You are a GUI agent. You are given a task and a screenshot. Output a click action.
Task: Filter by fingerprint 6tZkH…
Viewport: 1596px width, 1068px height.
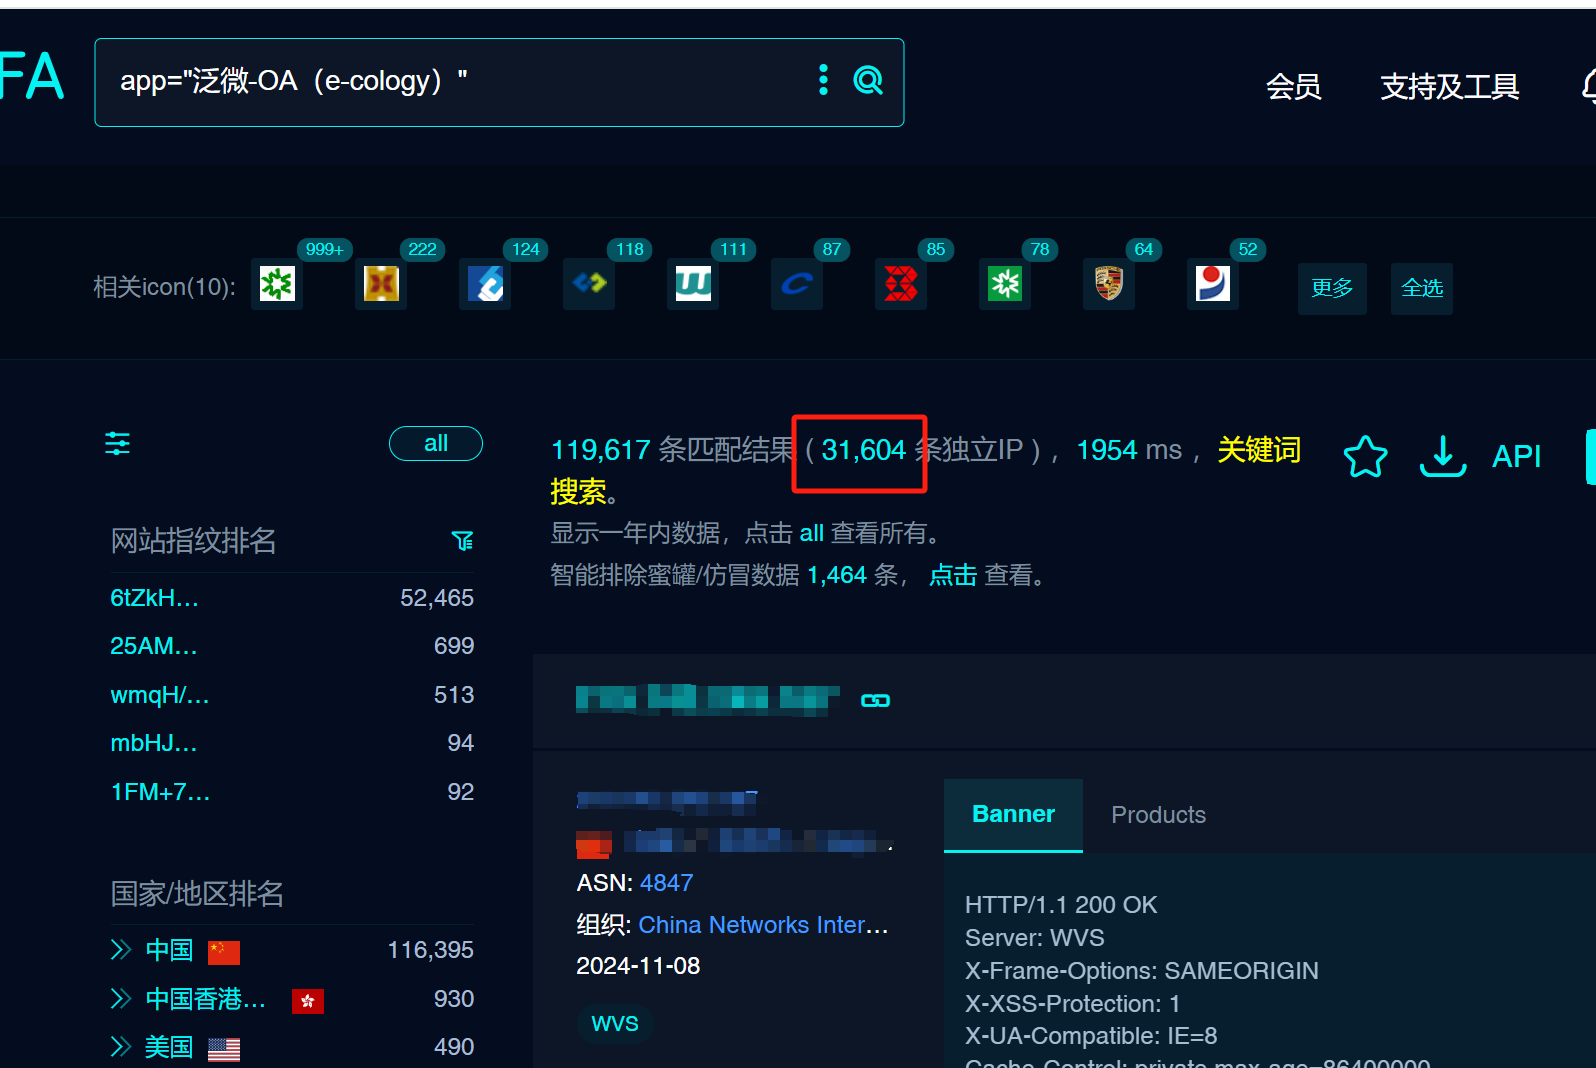154,598
